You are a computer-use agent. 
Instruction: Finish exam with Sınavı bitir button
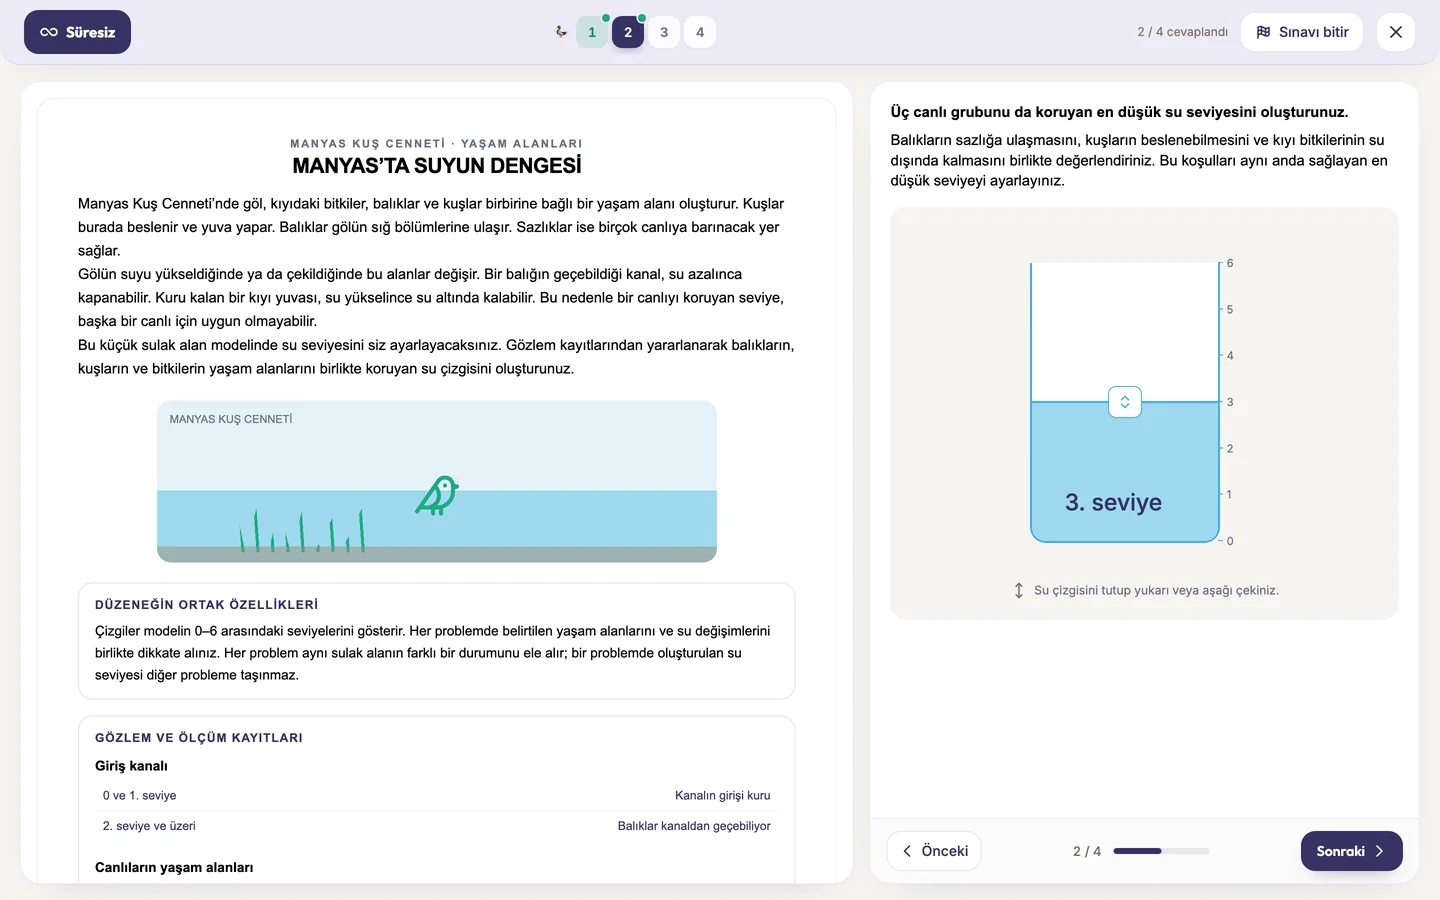click(x=1302, y=32)
